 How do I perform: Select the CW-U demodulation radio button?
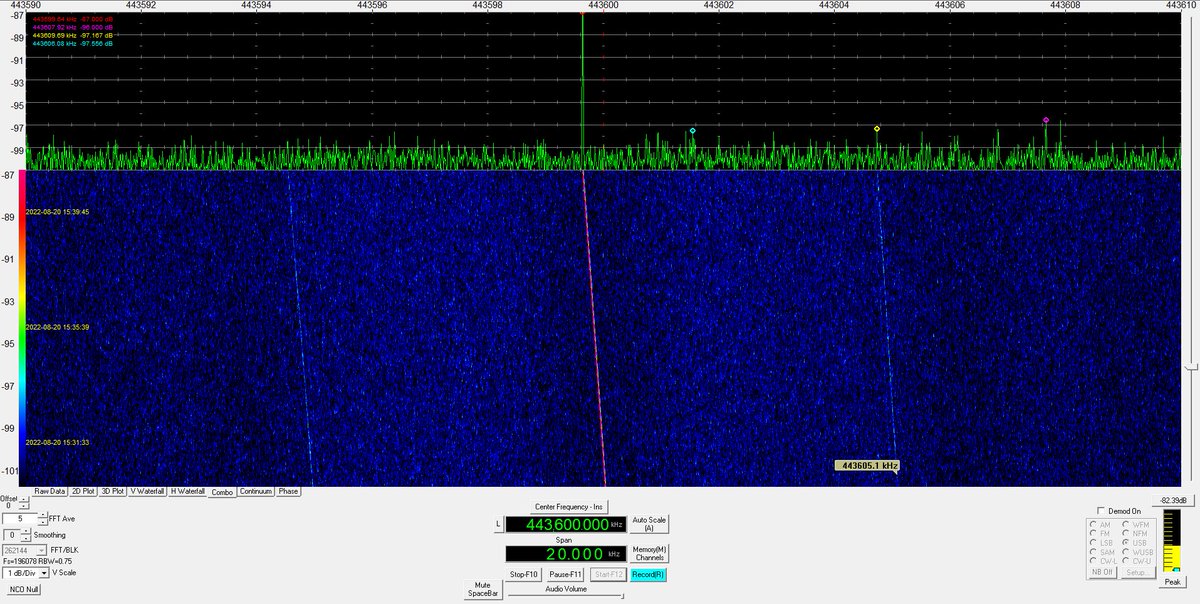(x=1126, y=560)
